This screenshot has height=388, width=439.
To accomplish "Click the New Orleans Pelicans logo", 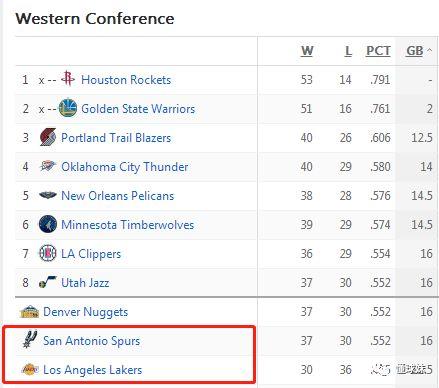I will (48, 195).
